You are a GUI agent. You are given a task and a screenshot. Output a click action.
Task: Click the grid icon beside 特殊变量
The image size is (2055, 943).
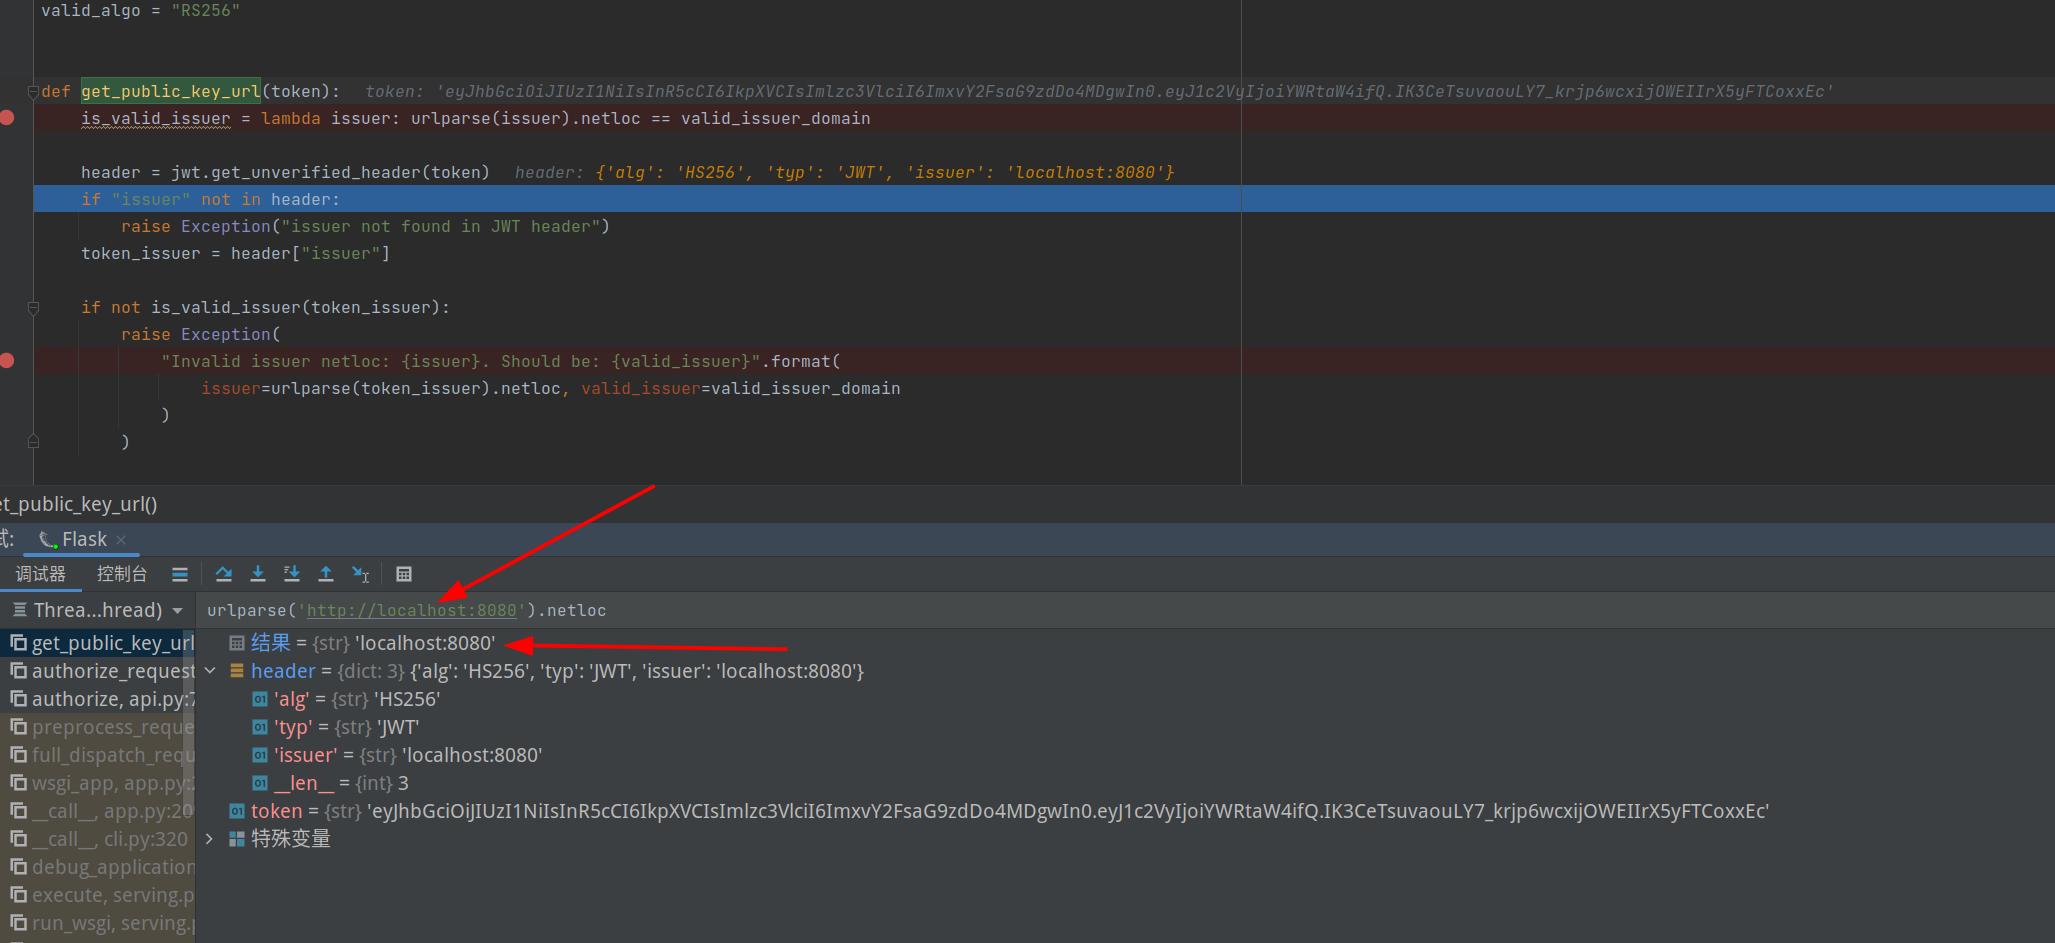(x=237, y=839)
